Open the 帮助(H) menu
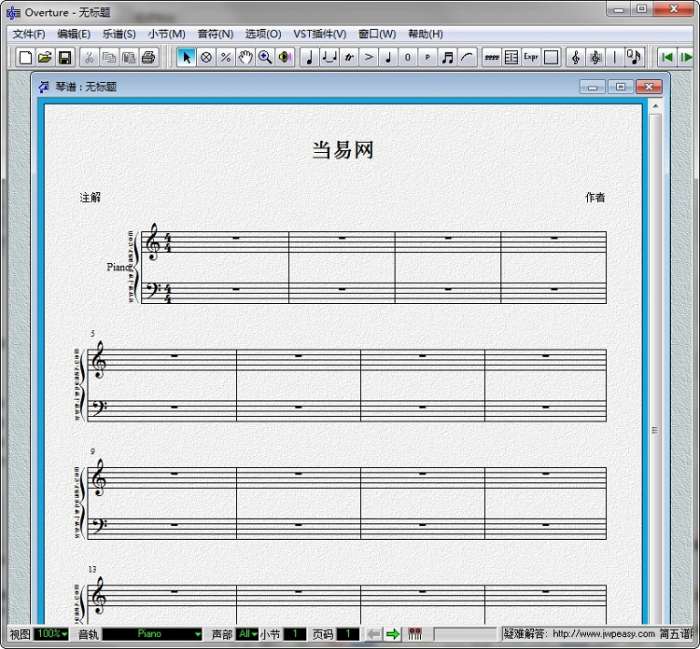Image resolution: width=700 pixels, height=649 pixels. click(425, 34)
